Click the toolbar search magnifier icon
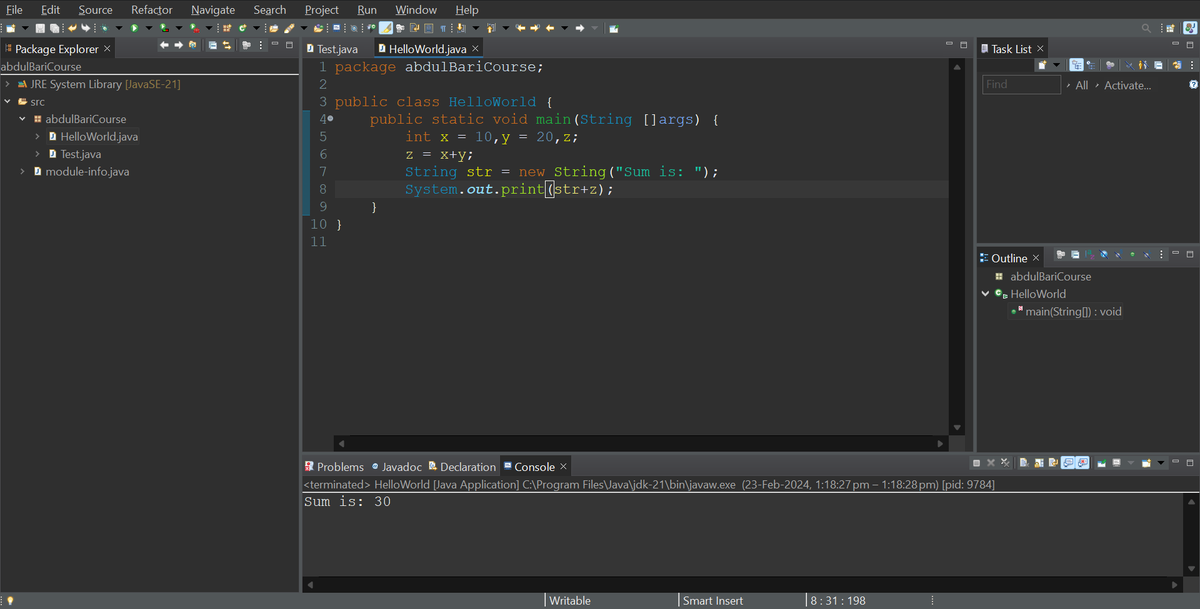 pos(1146,28)
